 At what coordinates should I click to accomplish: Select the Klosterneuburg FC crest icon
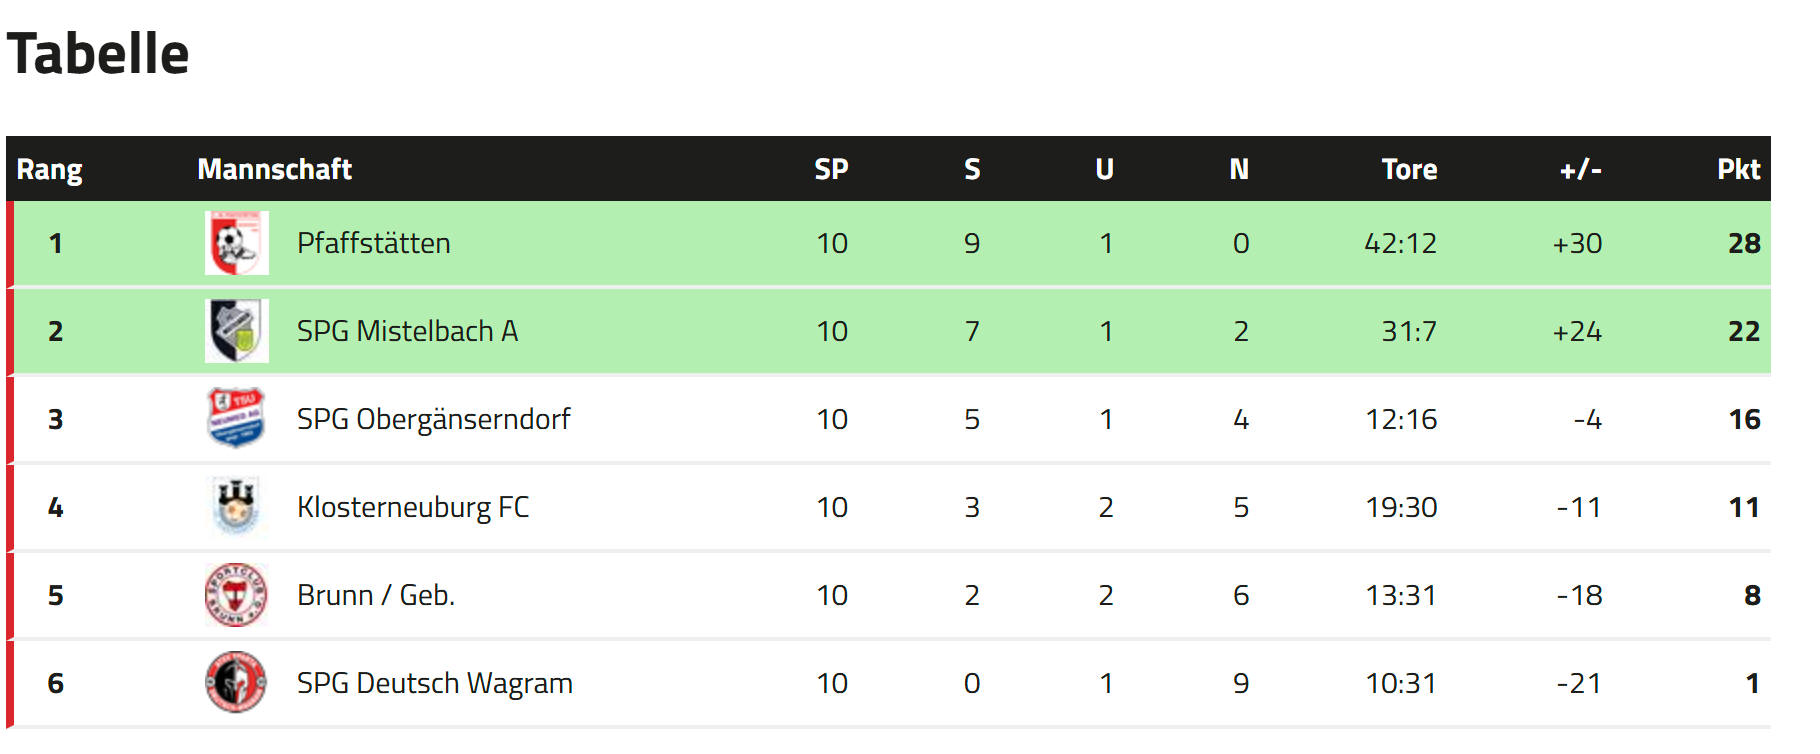237,507
